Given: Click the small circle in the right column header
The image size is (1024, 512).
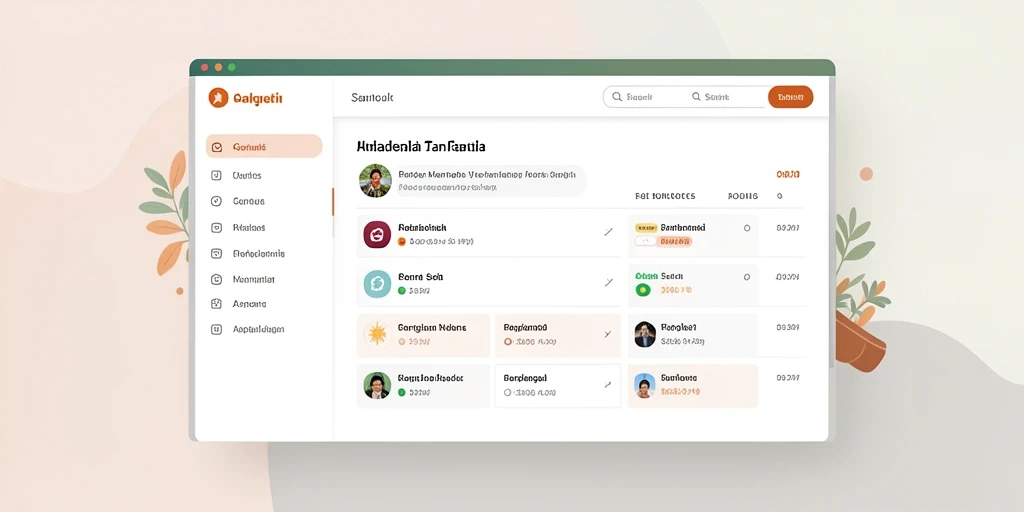Looking at the screenshot, I should [780, 196].
